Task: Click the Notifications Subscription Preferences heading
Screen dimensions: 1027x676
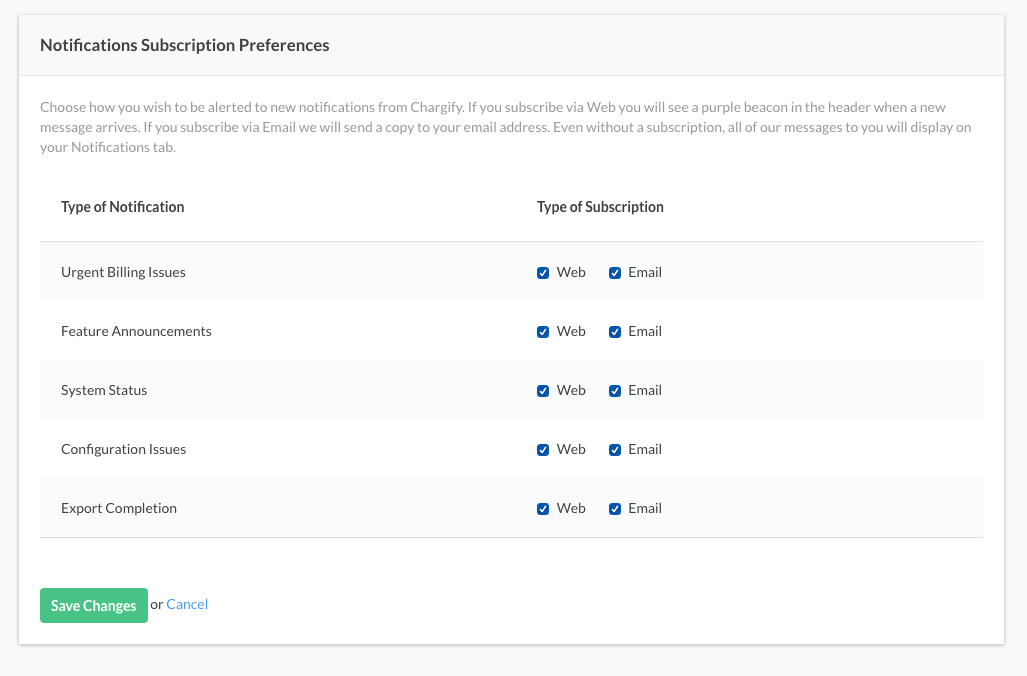Action: (x=184, y=45)
